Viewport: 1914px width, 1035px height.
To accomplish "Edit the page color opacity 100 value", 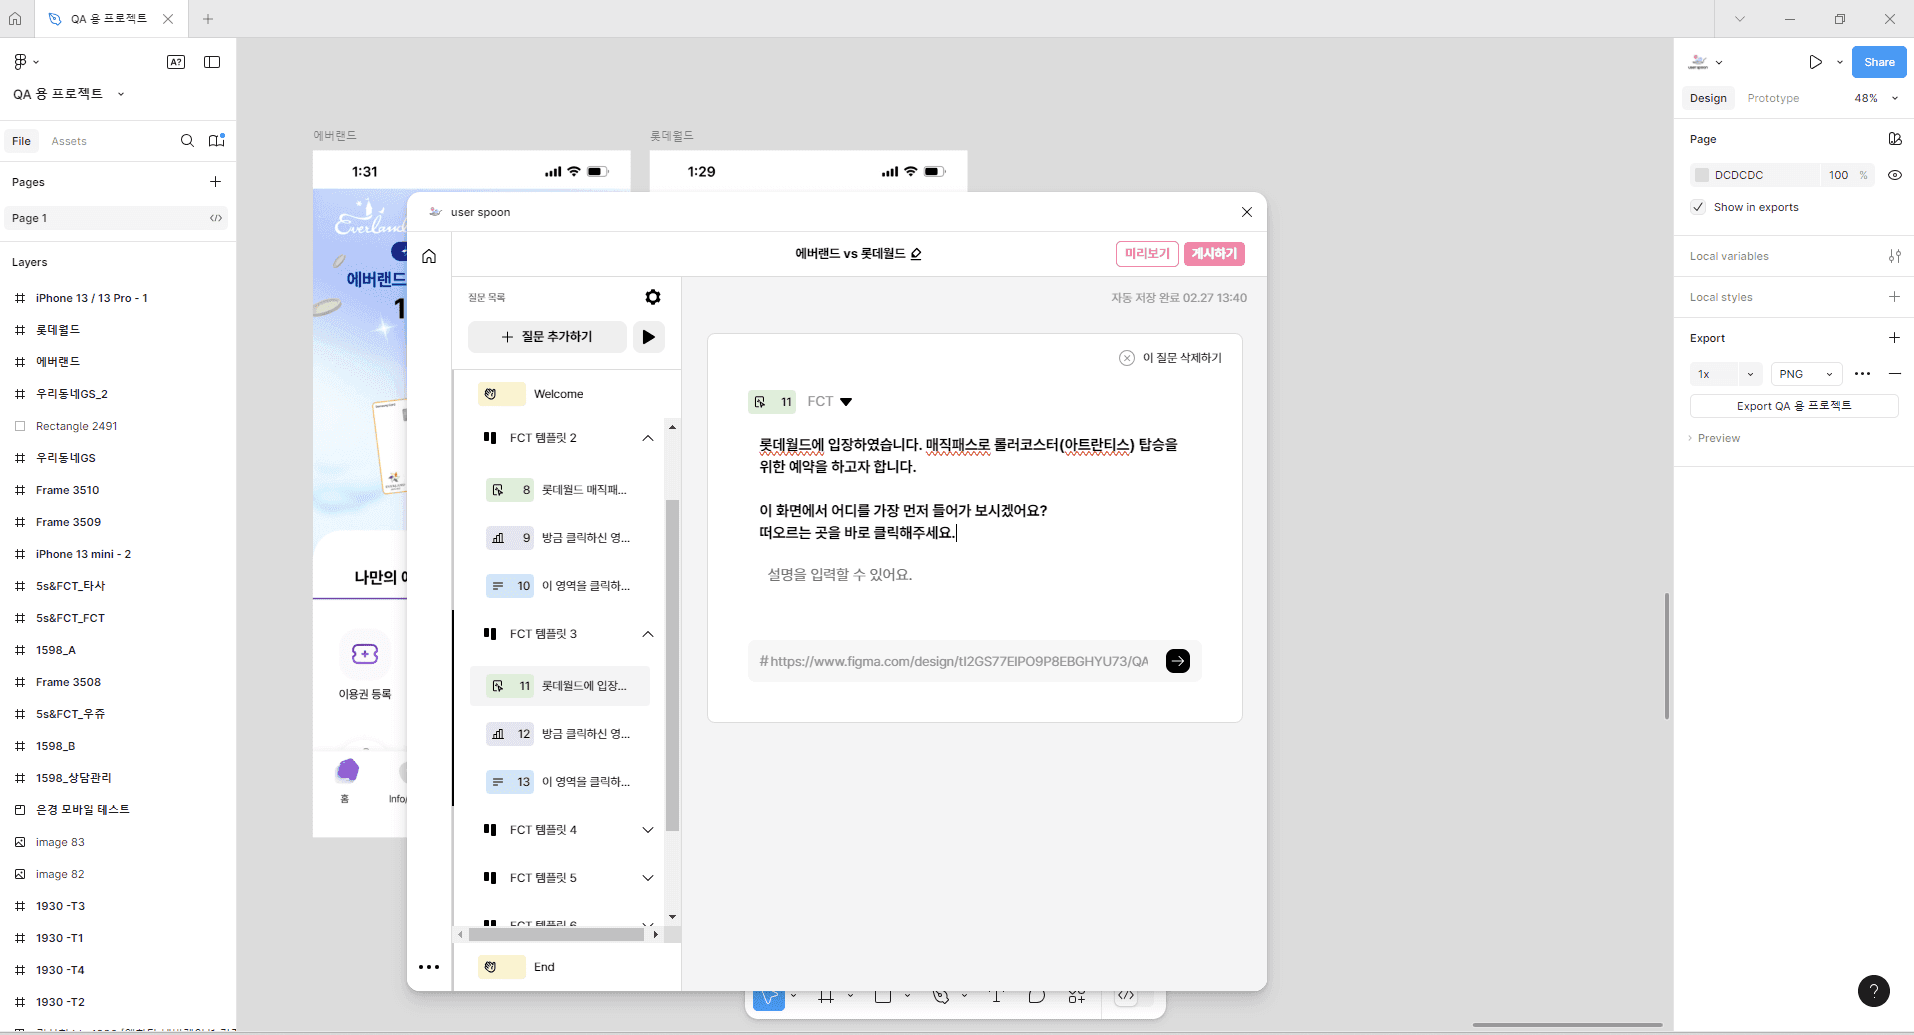I will pyautogui.click(x=1839, y=175).
